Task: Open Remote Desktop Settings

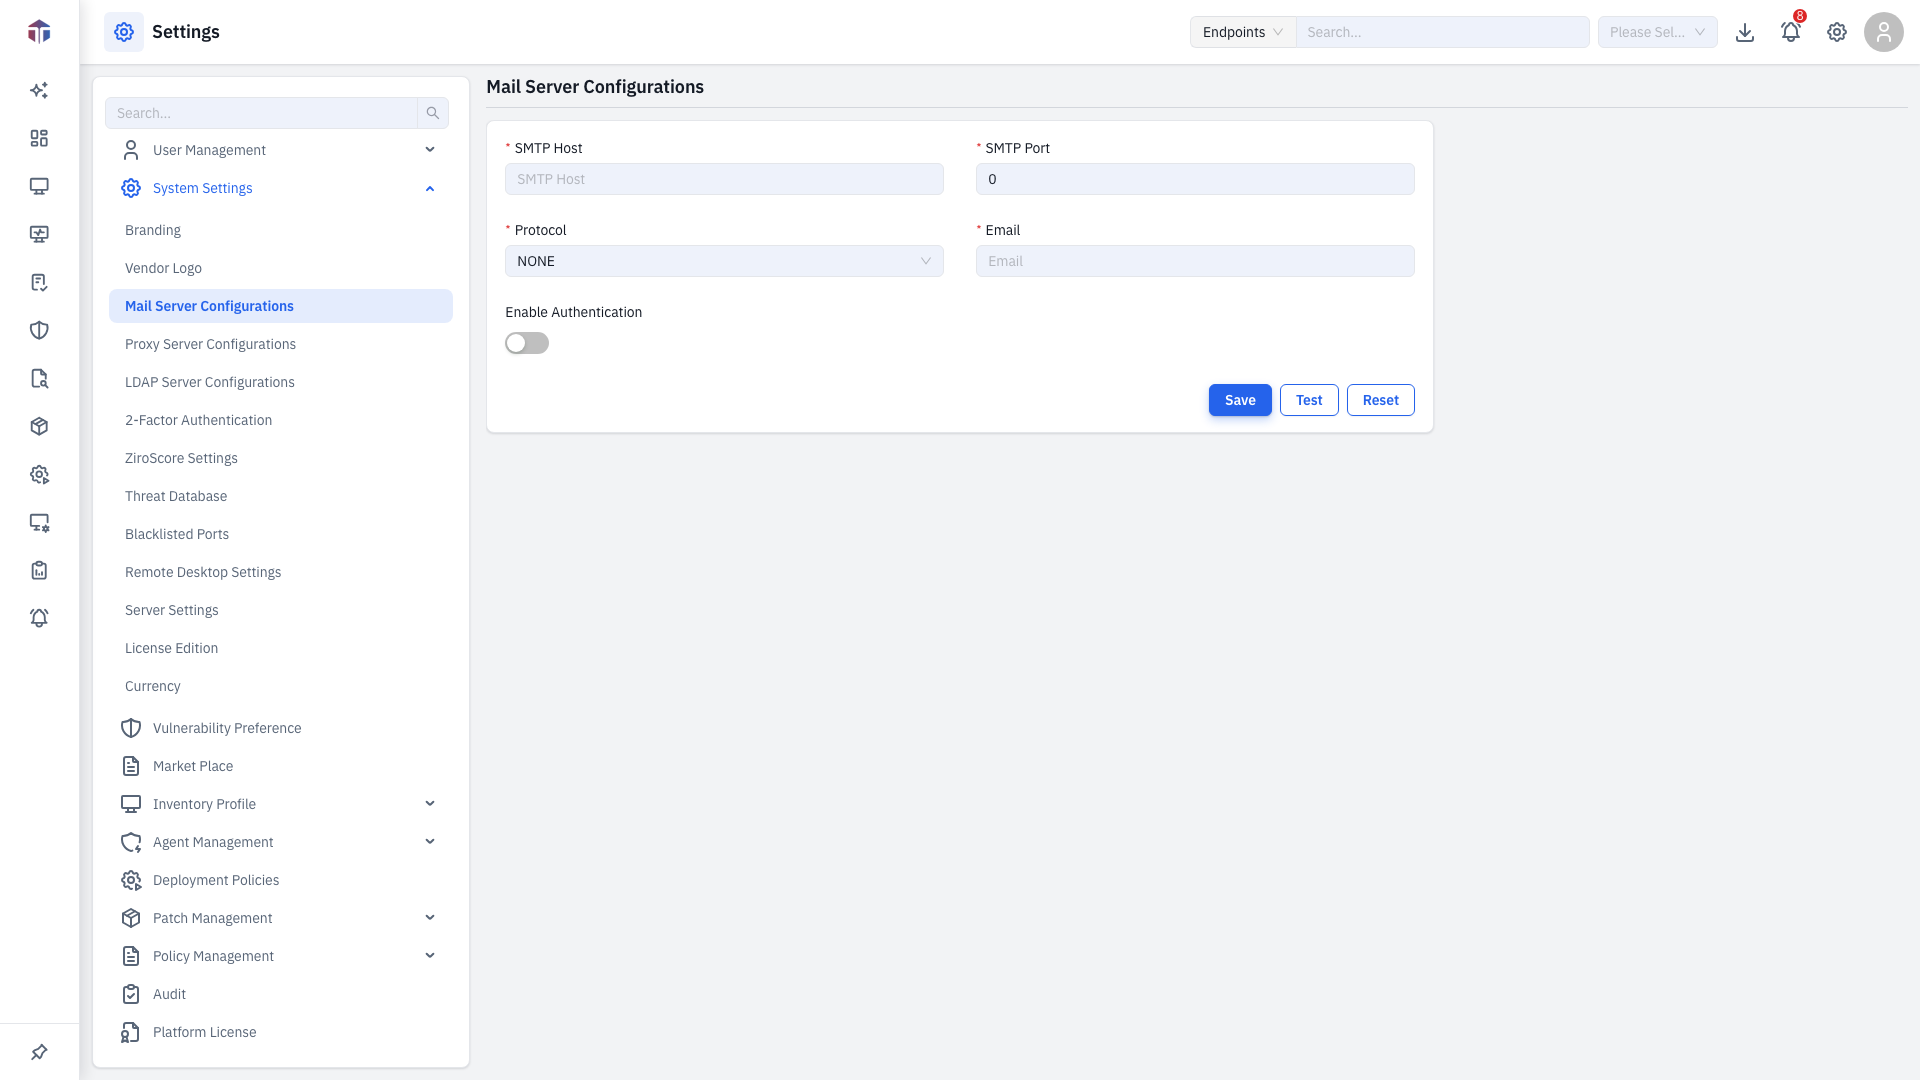Action: pyautogui.click(x=281, y=572)
